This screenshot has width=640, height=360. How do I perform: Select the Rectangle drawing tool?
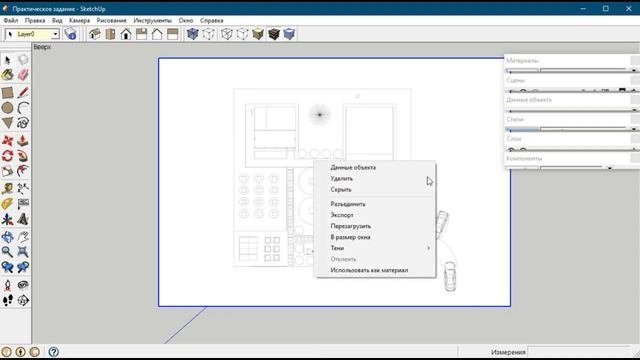pyautogui.click(x=7, y=93)
